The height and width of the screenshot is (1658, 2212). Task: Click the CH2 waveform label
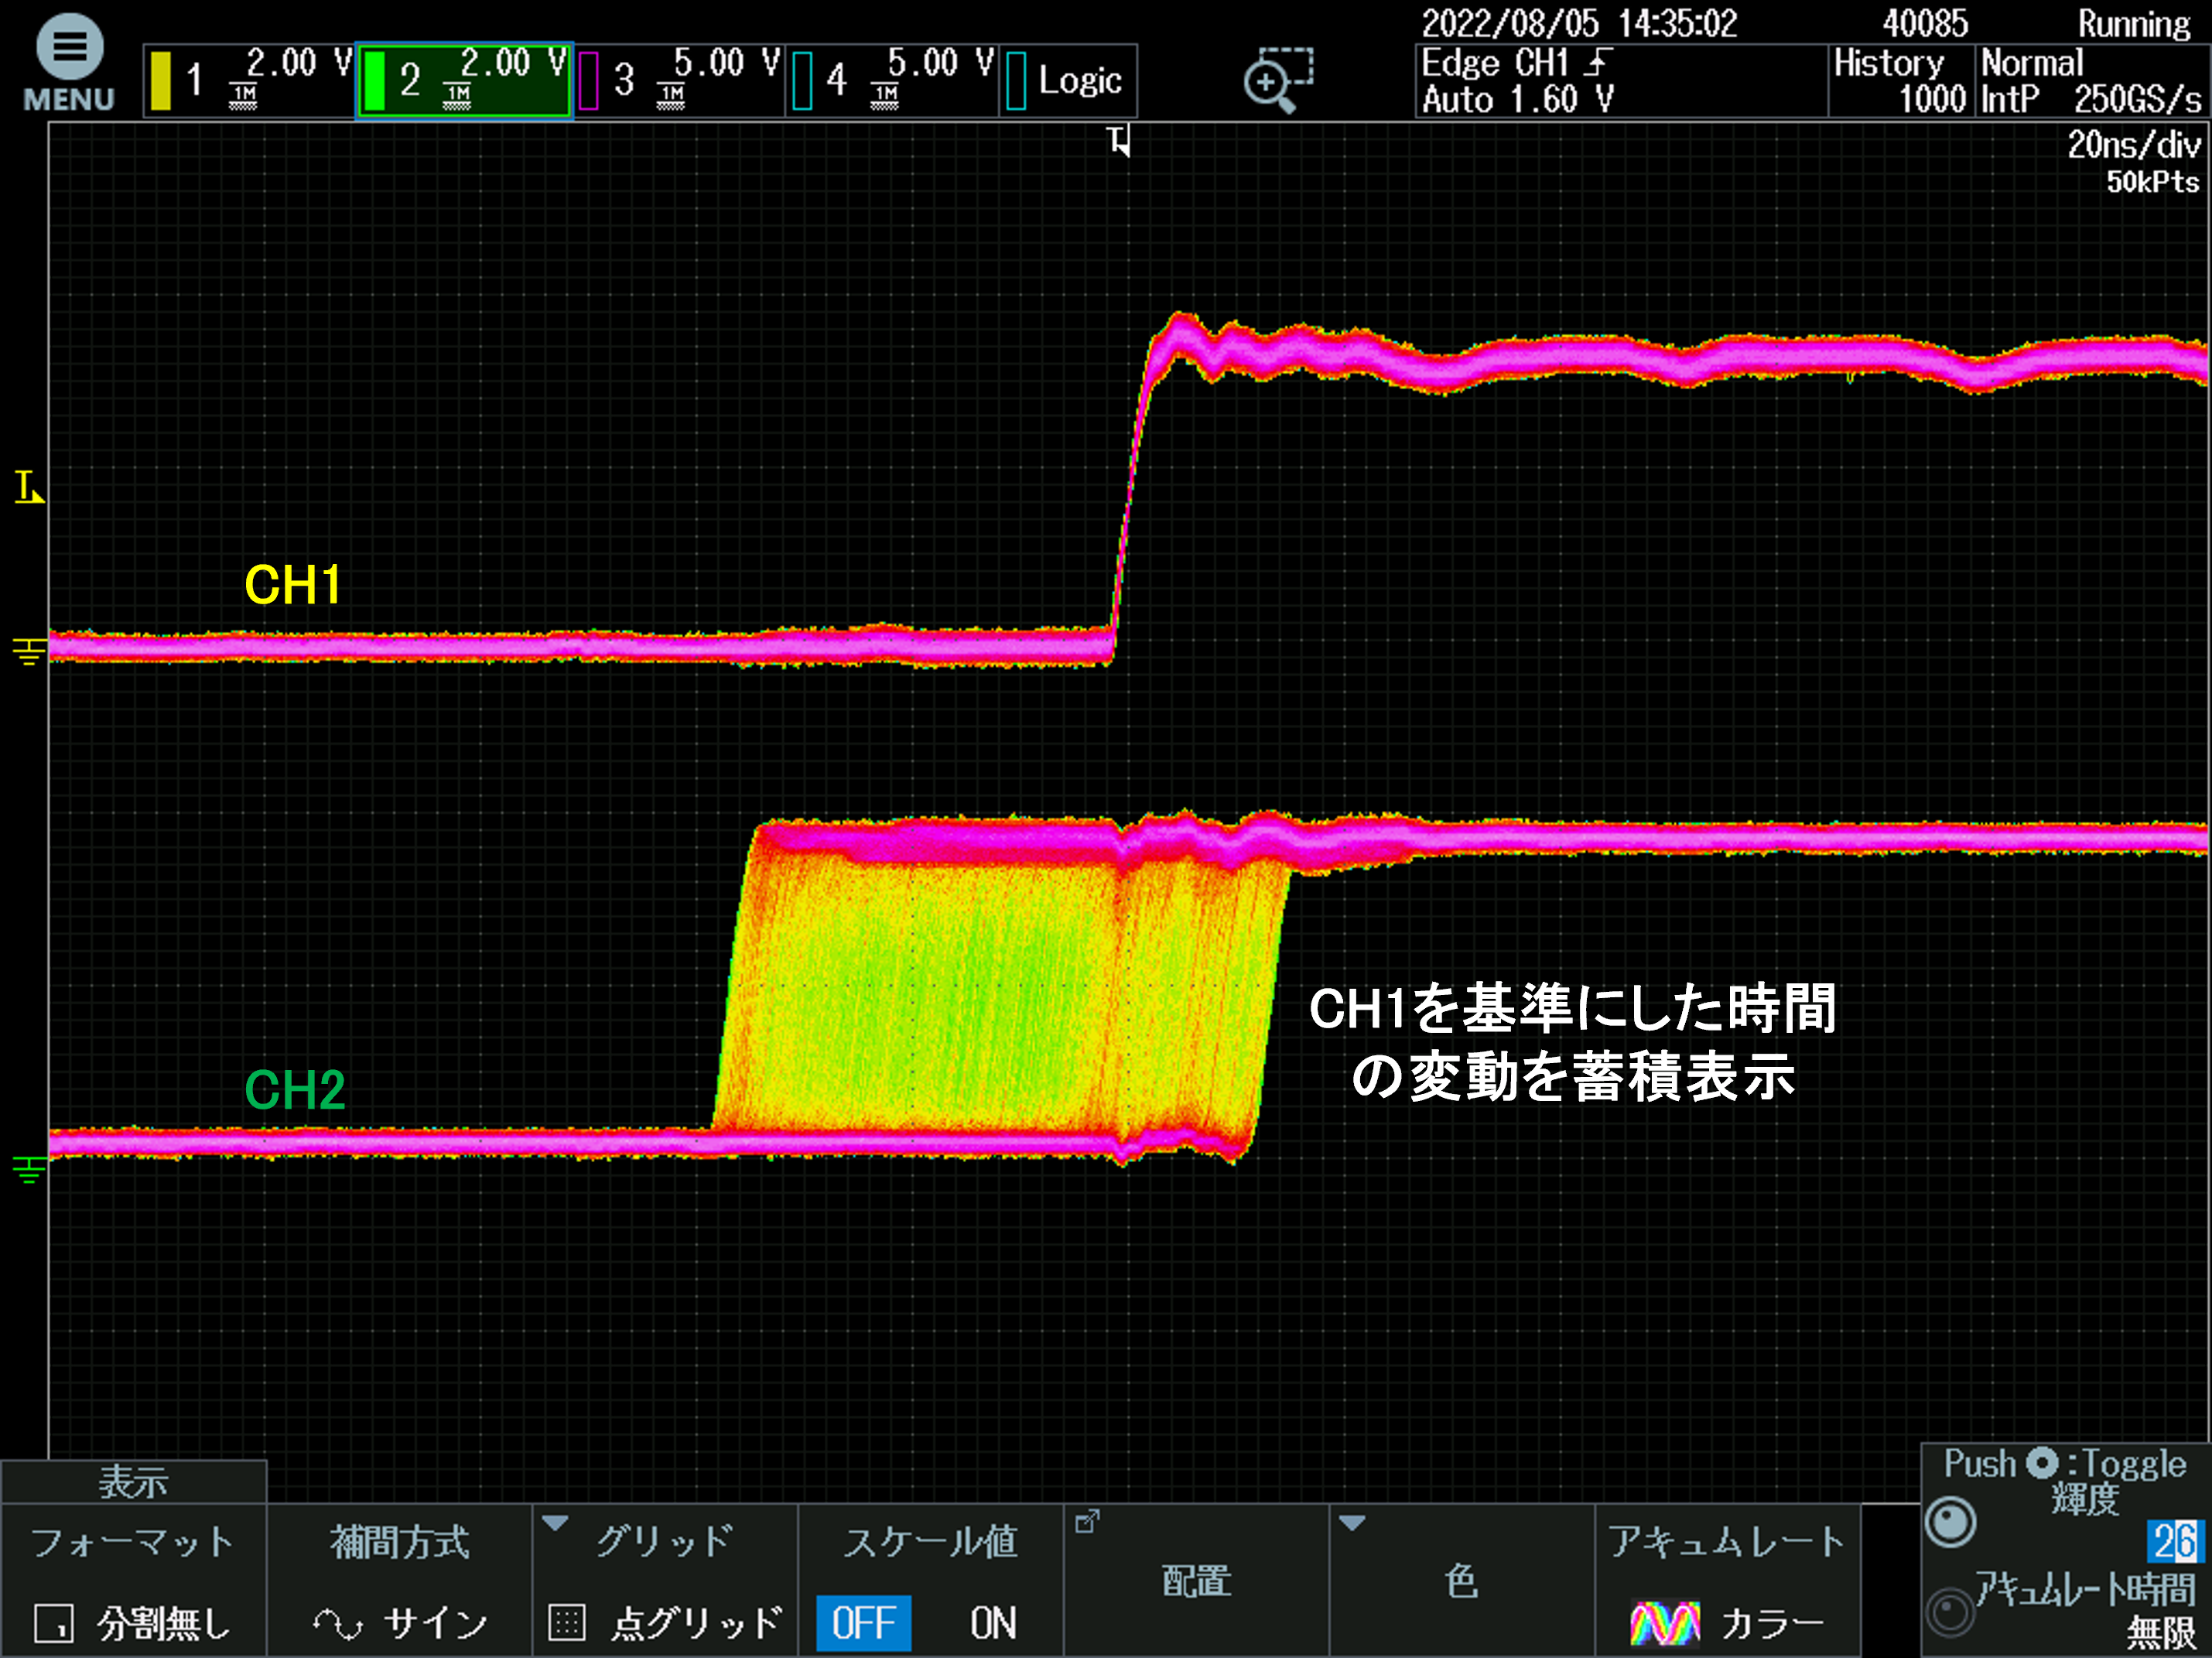pyautogui.click(x=295, y=1090)
